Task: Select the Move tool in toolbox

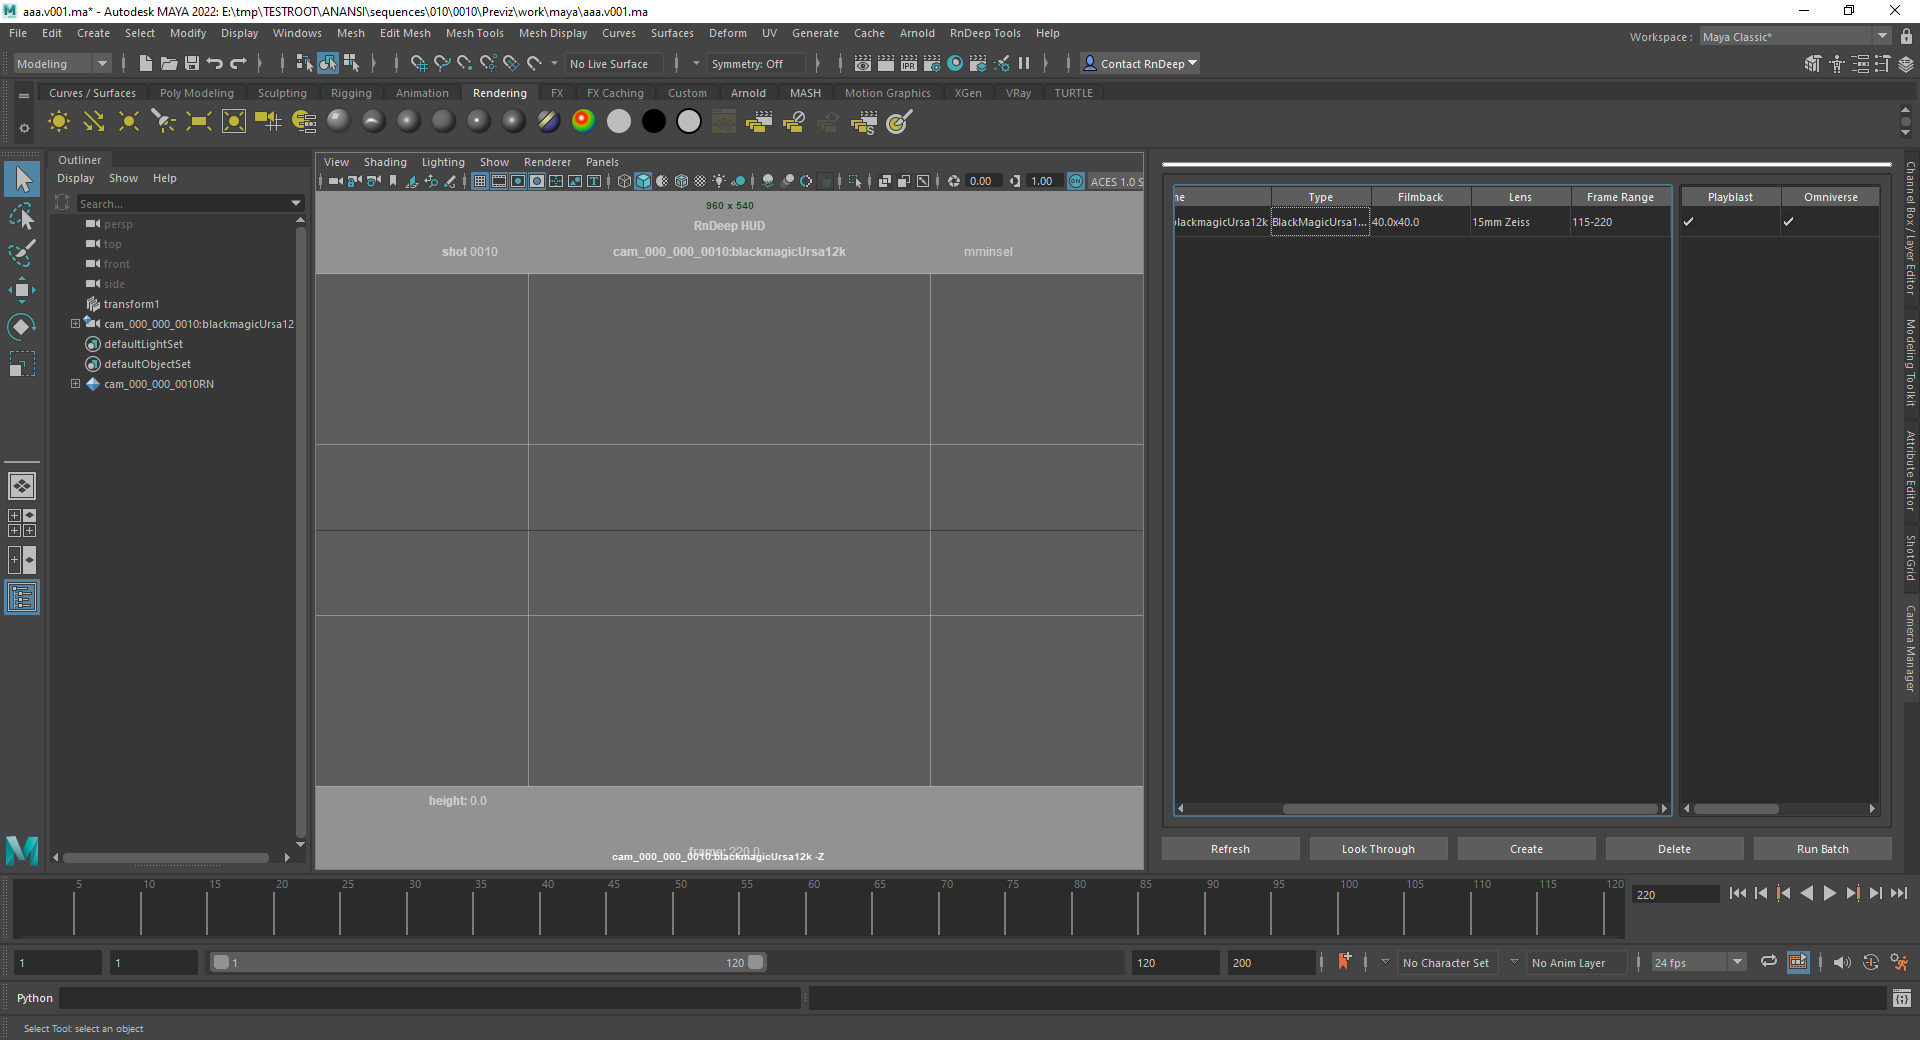Action: click(x=21, y=291)
